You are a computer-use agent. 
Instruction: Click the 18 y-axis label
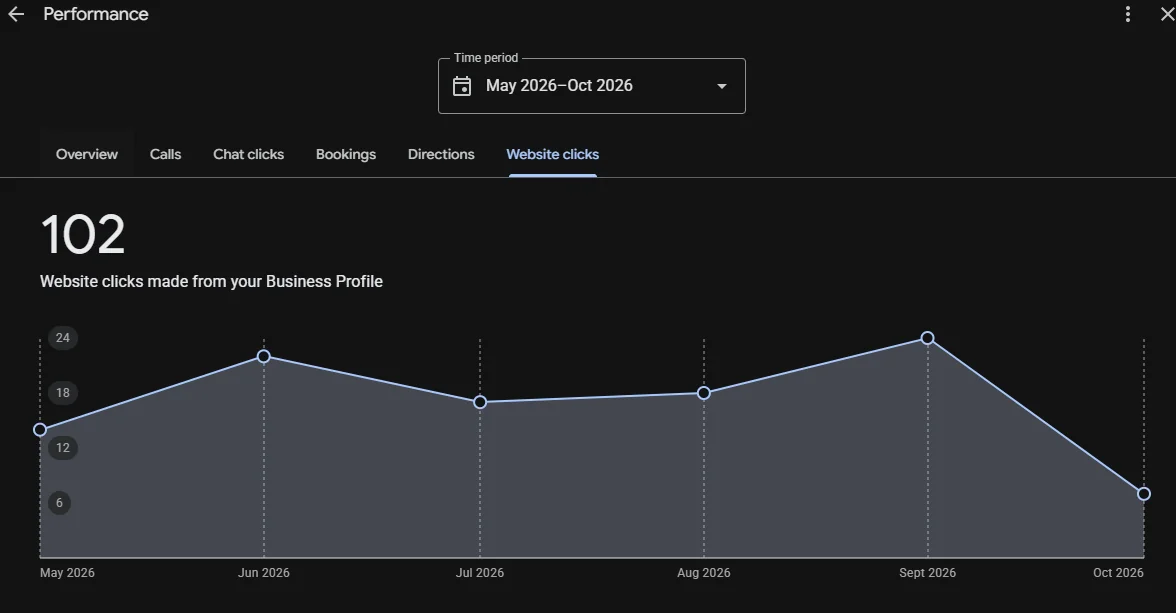(63, 392)
